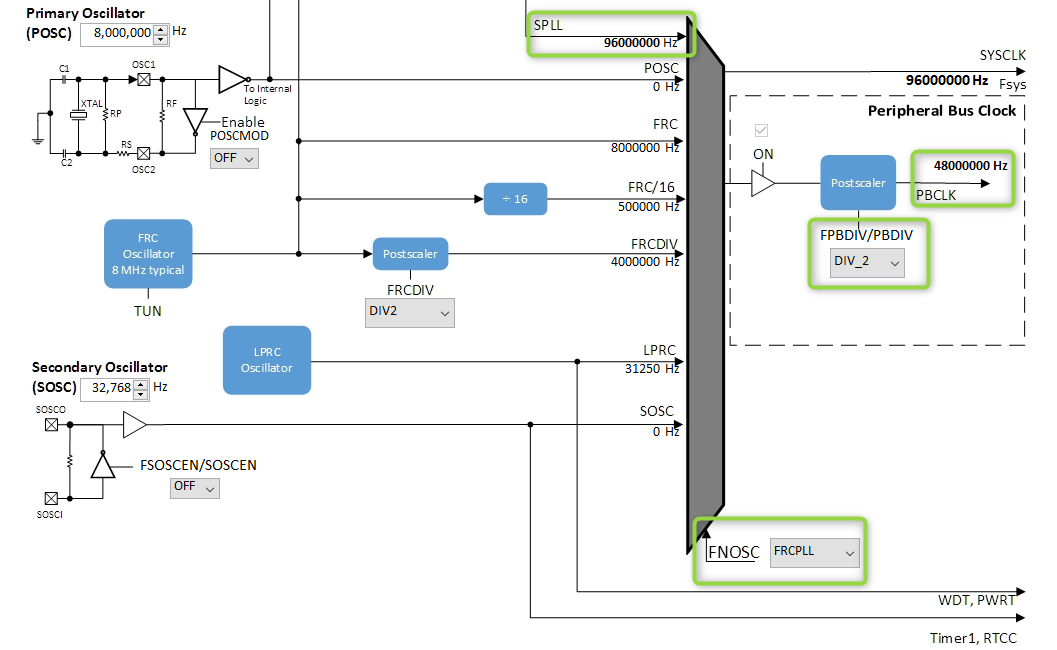Screen dimensions: 1057x650
Task: Open the FNOSC dropdown showing FRCPLL
Action: click(814, 552)
